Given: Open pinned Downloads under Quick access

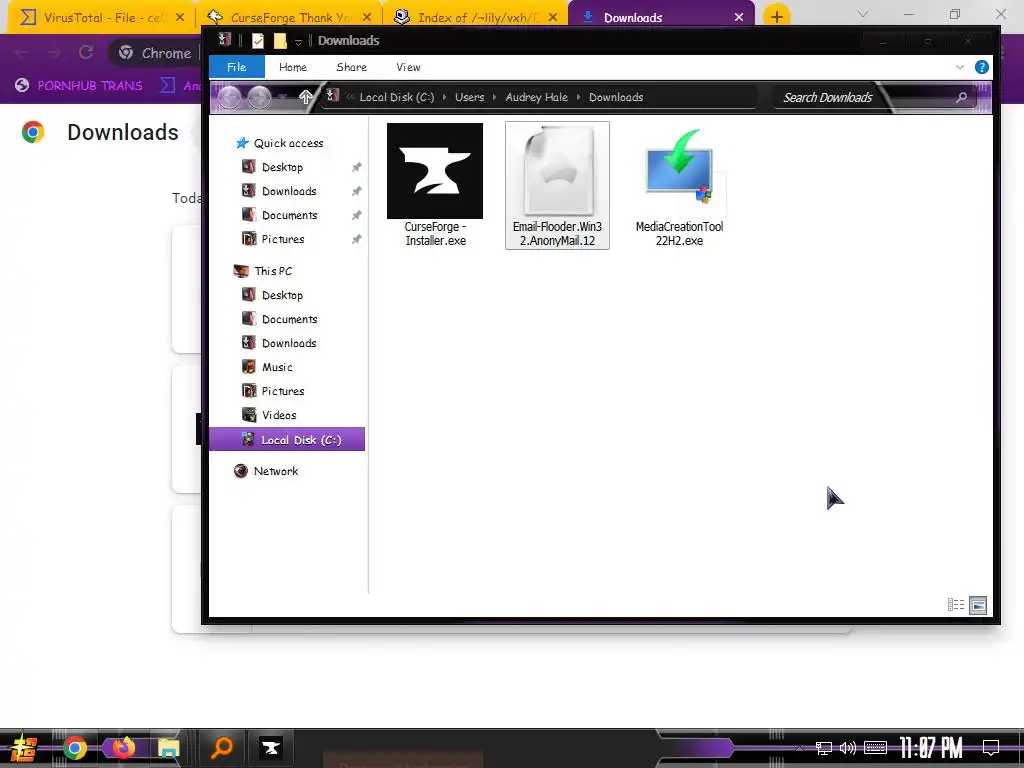Looking at the screenshot, I should (x=289, y=191).
